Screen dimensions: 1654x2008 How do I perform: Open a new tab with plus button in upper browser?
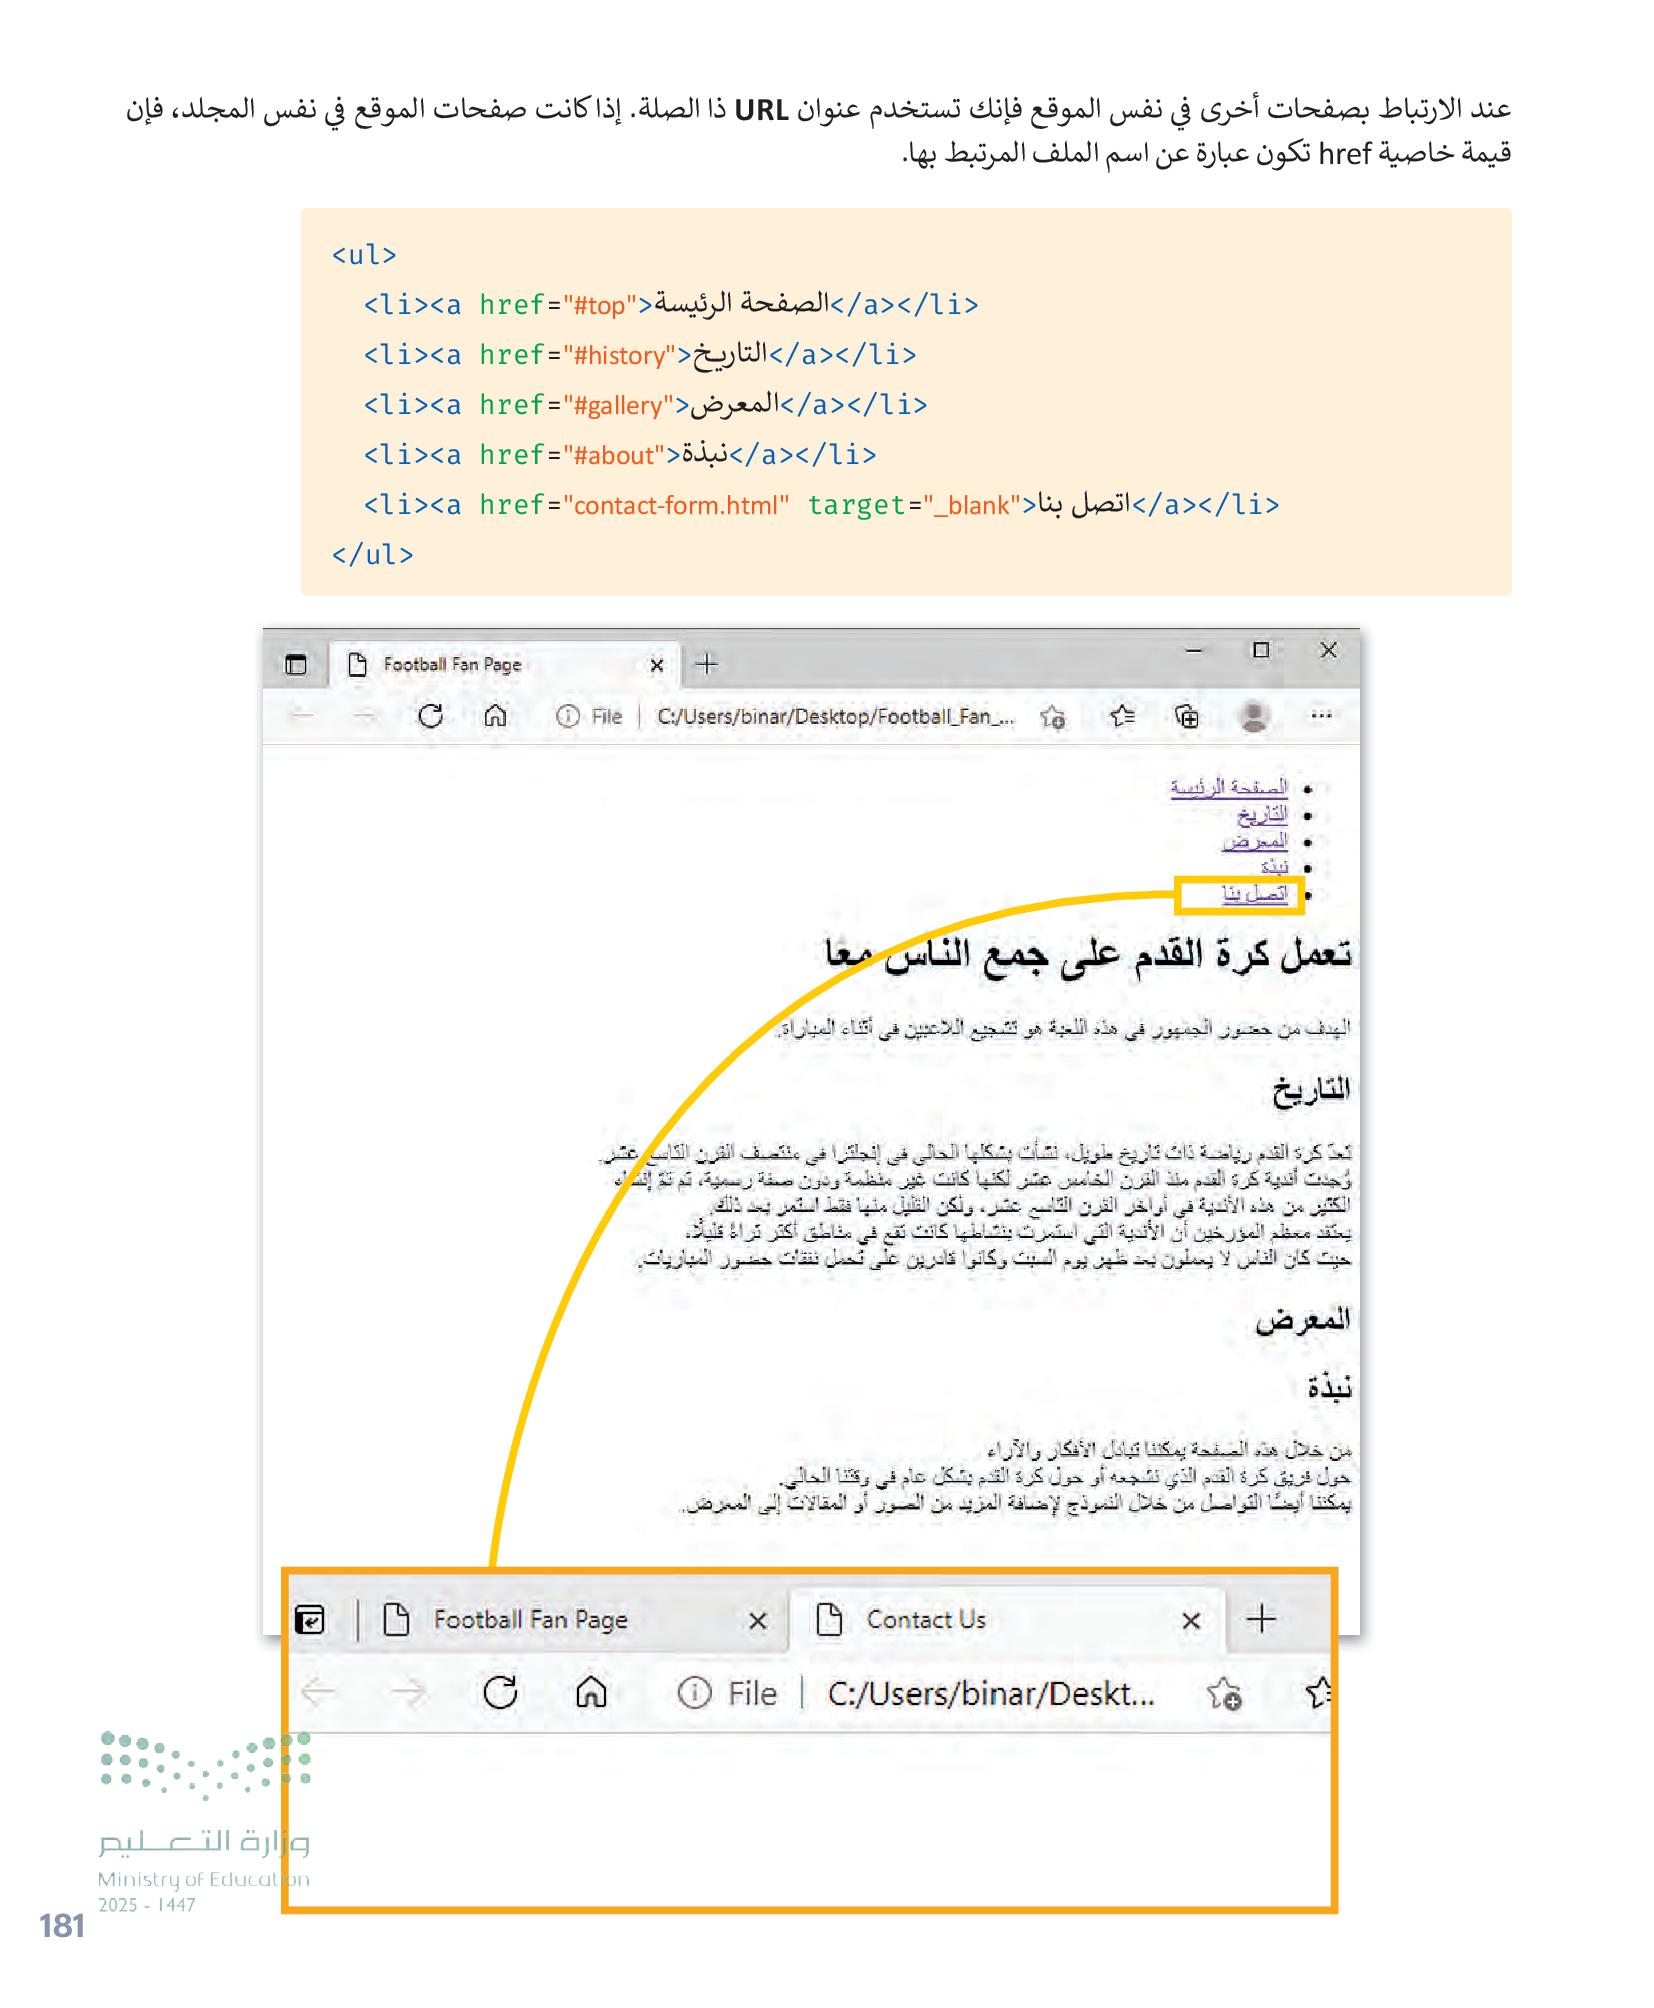707,664
